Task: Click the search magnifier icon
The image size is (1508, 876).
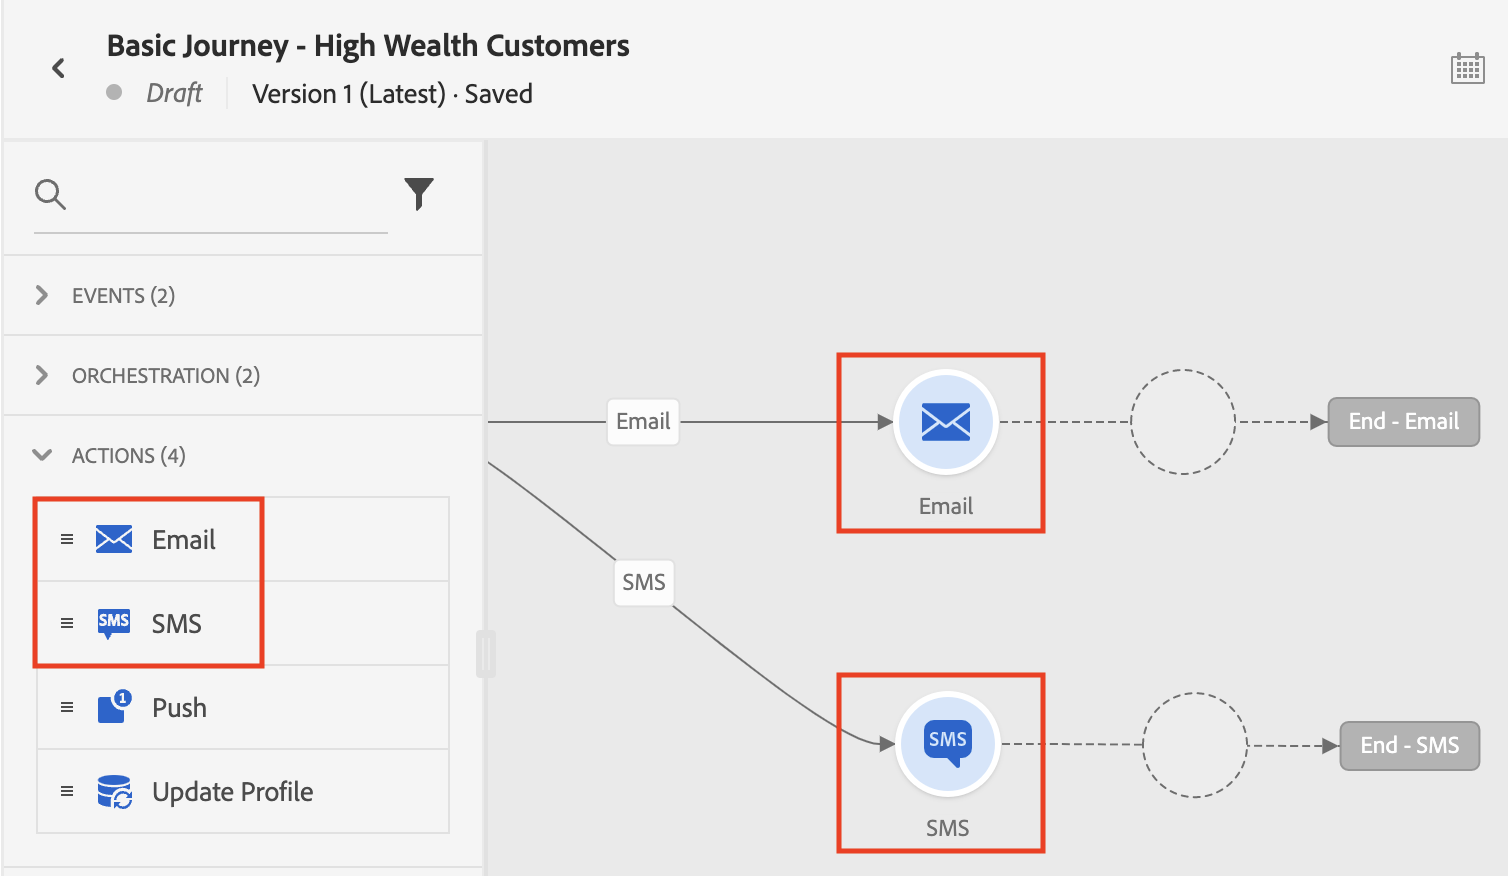Action: (50, 194)
